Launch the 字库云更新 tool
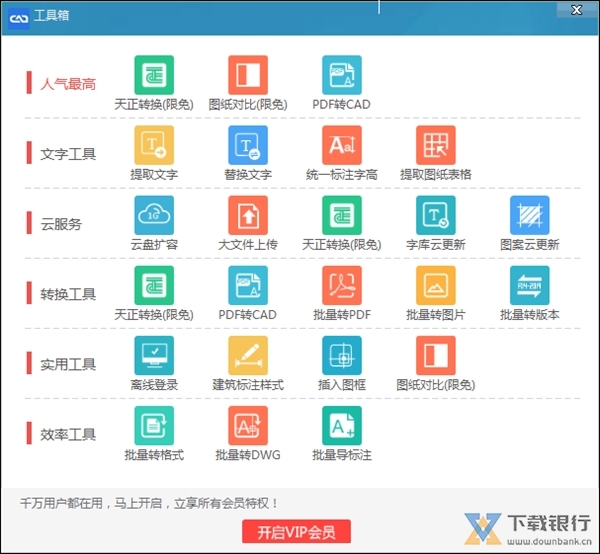Screen dimensions: 600x554 [x=436, y=215]
